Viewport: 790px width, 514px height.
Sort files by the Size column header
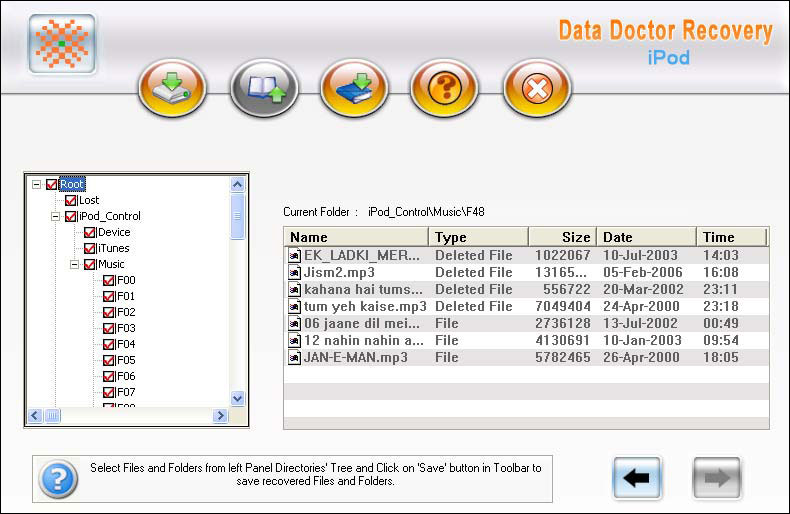pyautogui.click(x=562, y=237)
